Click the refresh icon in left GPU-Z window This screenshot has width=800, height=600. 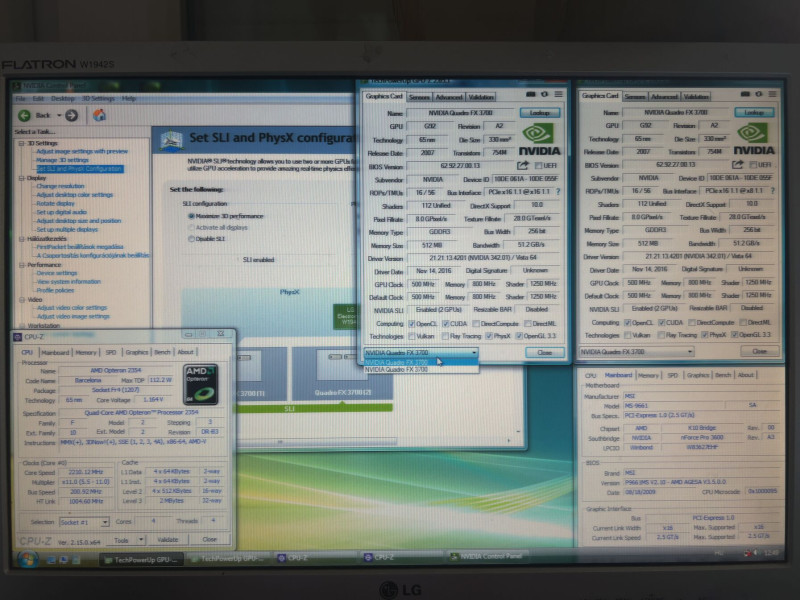(x=544, y=94)
